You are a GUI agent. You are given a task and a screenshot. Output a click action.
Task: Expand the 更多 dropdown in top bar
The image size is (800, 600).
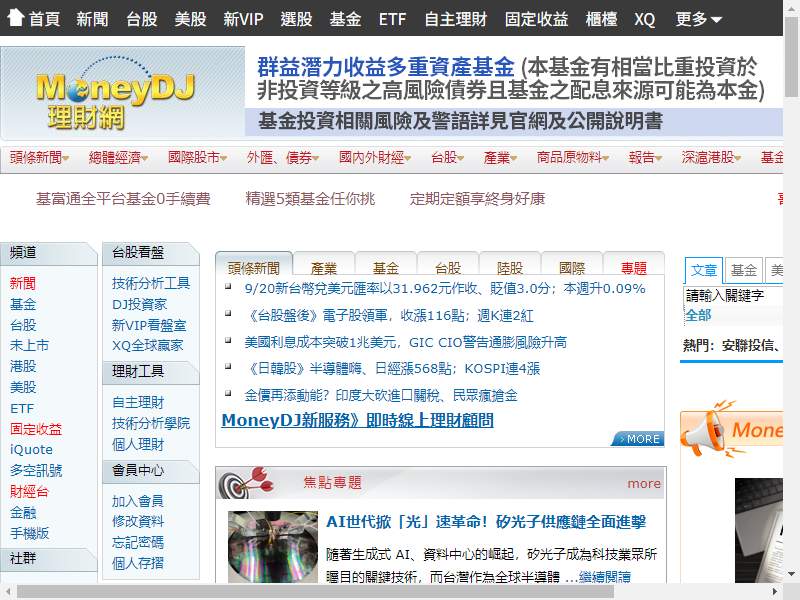(x=698, y=19)
